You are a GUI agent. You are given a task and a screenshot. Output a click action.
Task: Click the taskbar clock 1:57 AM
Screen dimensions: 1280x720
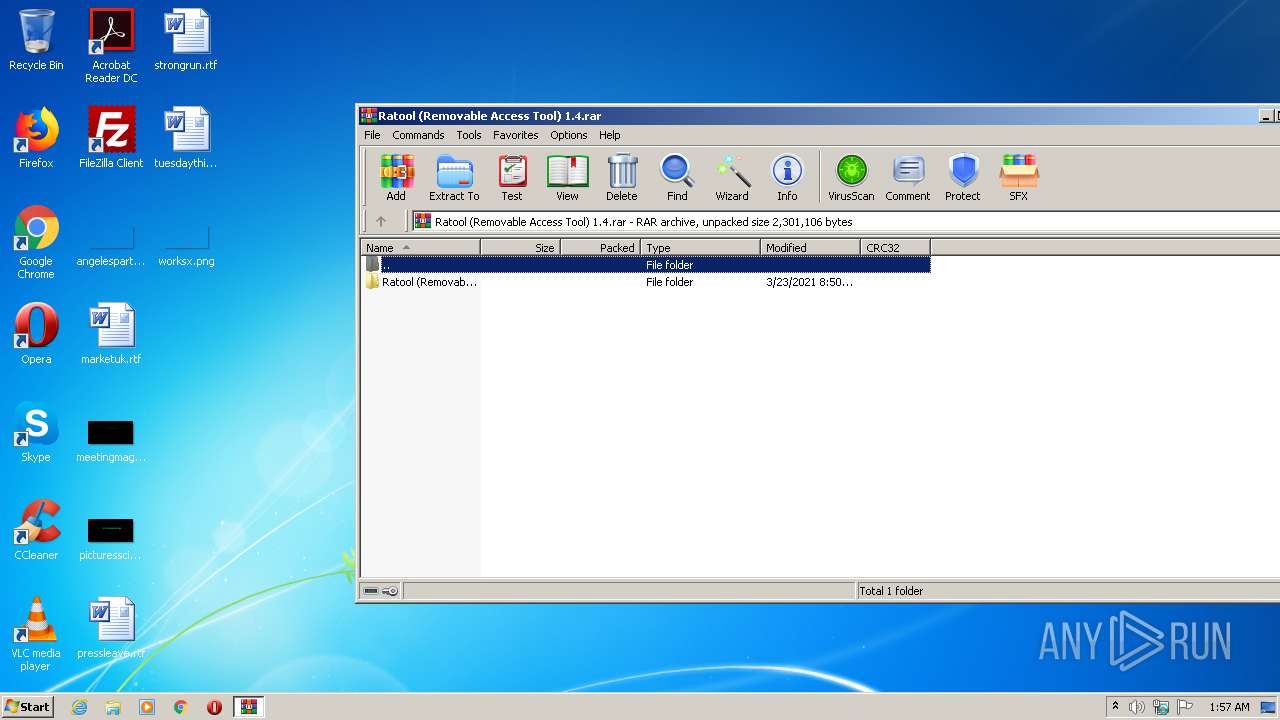1229,707
